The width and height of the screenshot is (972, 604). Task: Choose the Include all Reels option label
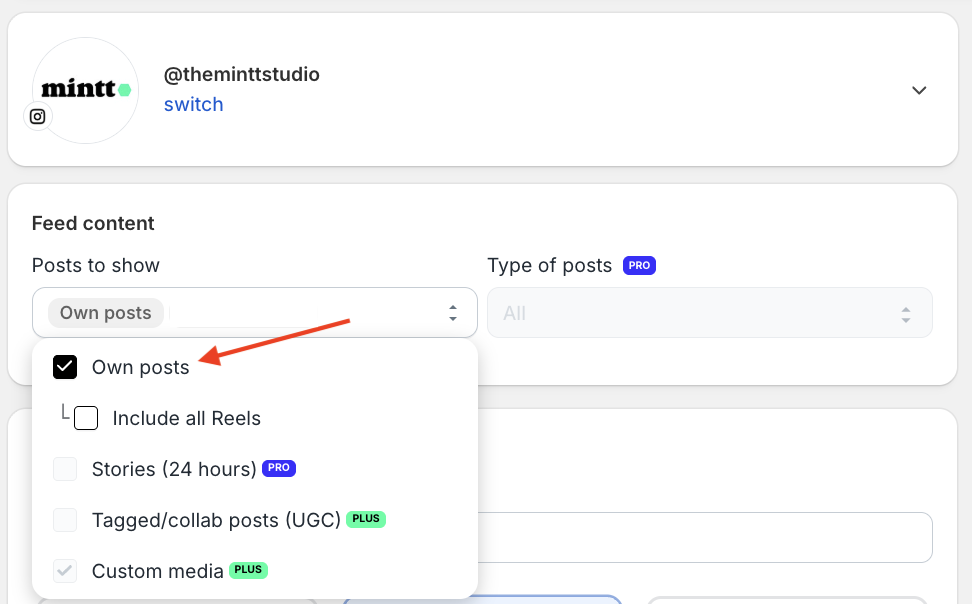click(187, 419)
